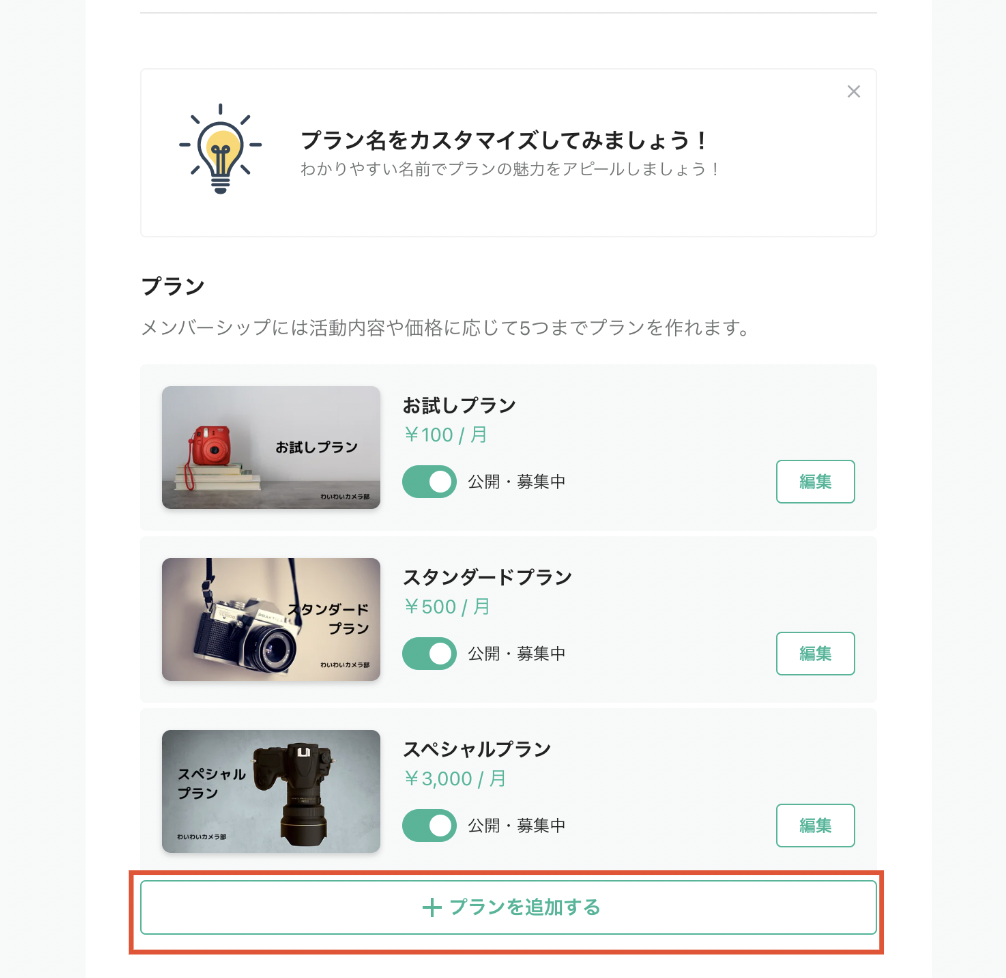Click the スペシャルプラン title above ¥3,000
Screen dimensions: 1006x978
pyautogui.click(x=477, y=750)
